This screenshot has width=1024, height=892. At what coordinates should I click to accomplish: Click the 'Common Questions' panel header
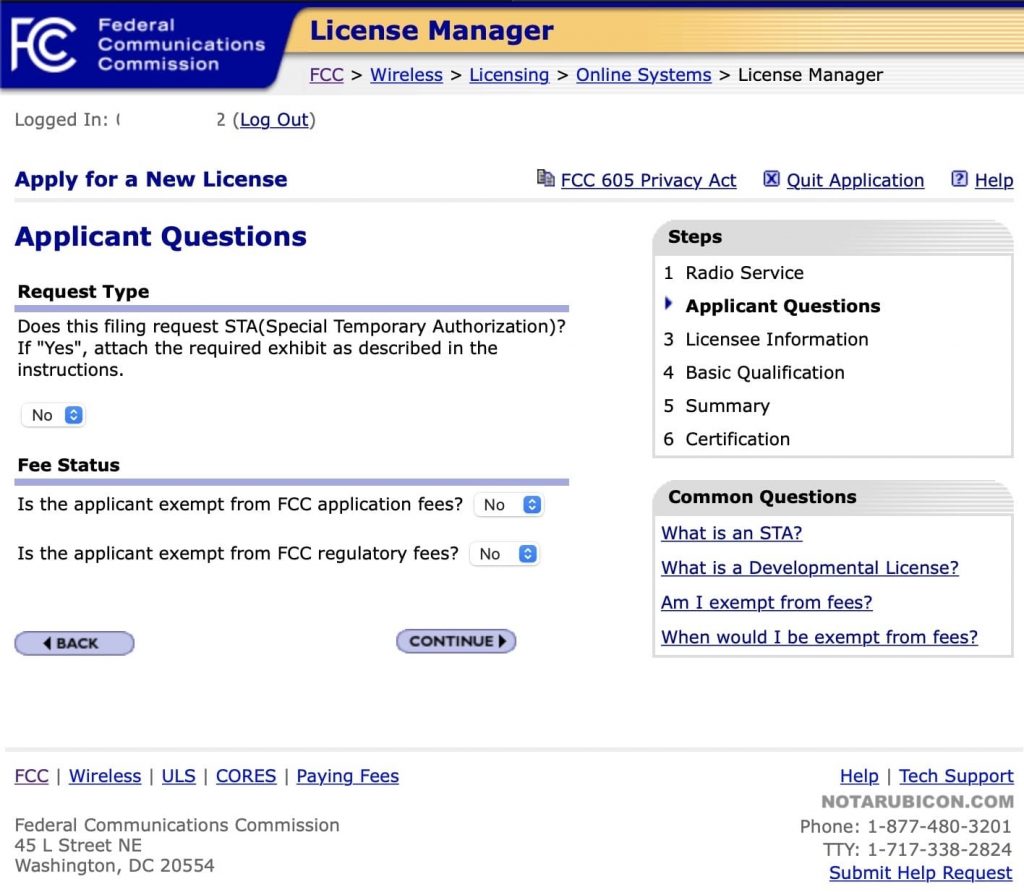(833, 497)
